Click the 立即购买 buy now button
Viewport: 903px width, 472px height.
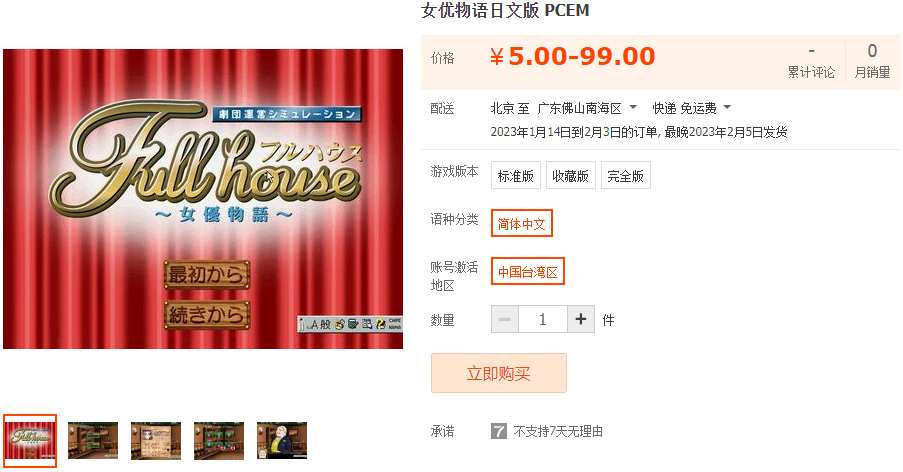coord(499,373)
